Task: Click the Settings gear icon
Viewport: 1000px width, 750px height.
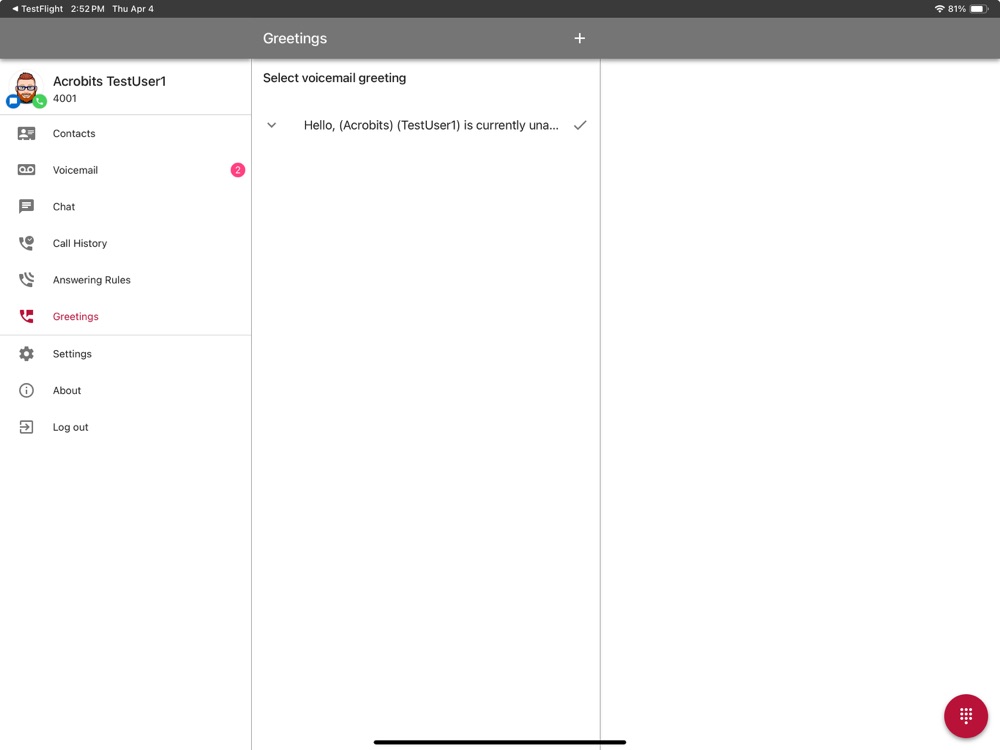Action: coord(26,353)
